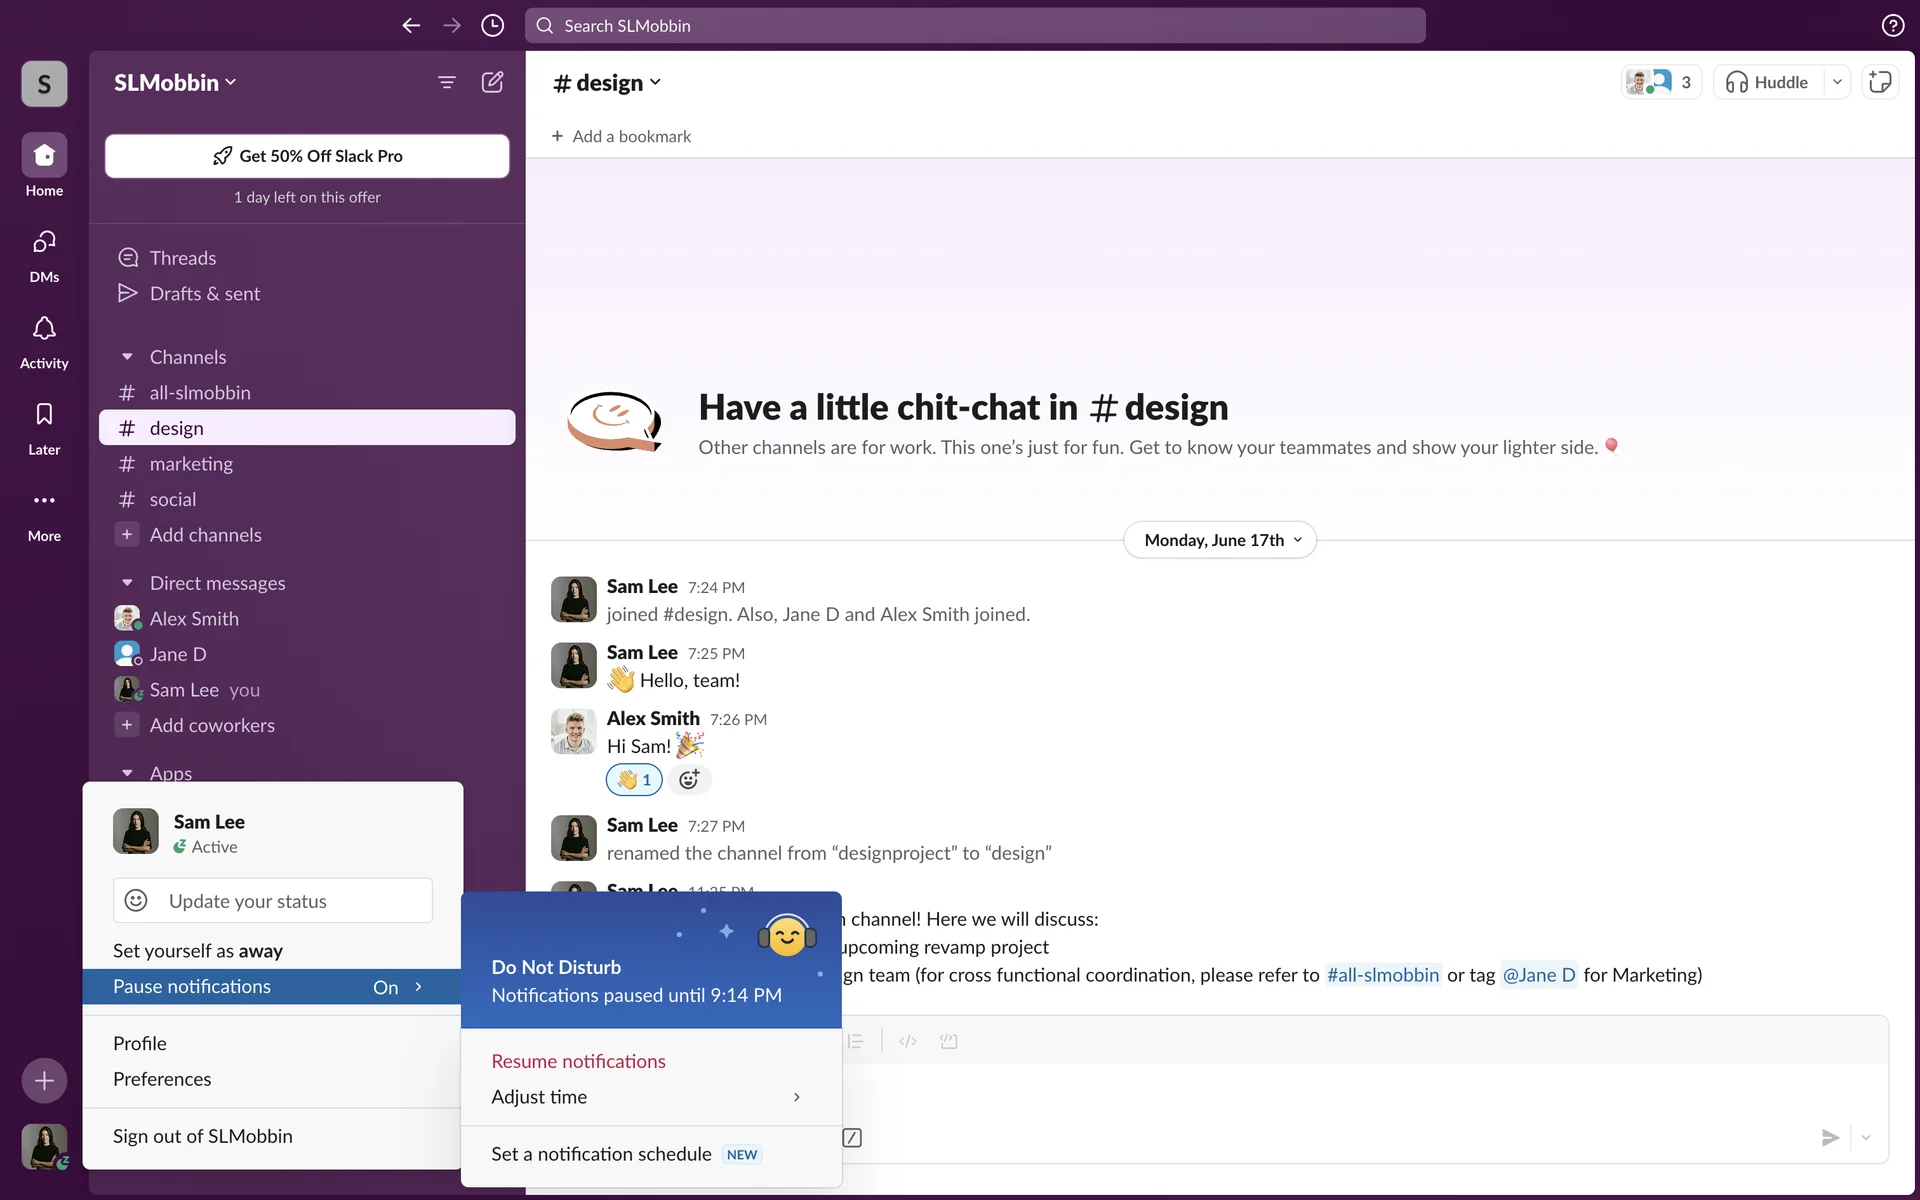
Task: Open the #all-slmobbin channel link
Action: point(1382,975)
